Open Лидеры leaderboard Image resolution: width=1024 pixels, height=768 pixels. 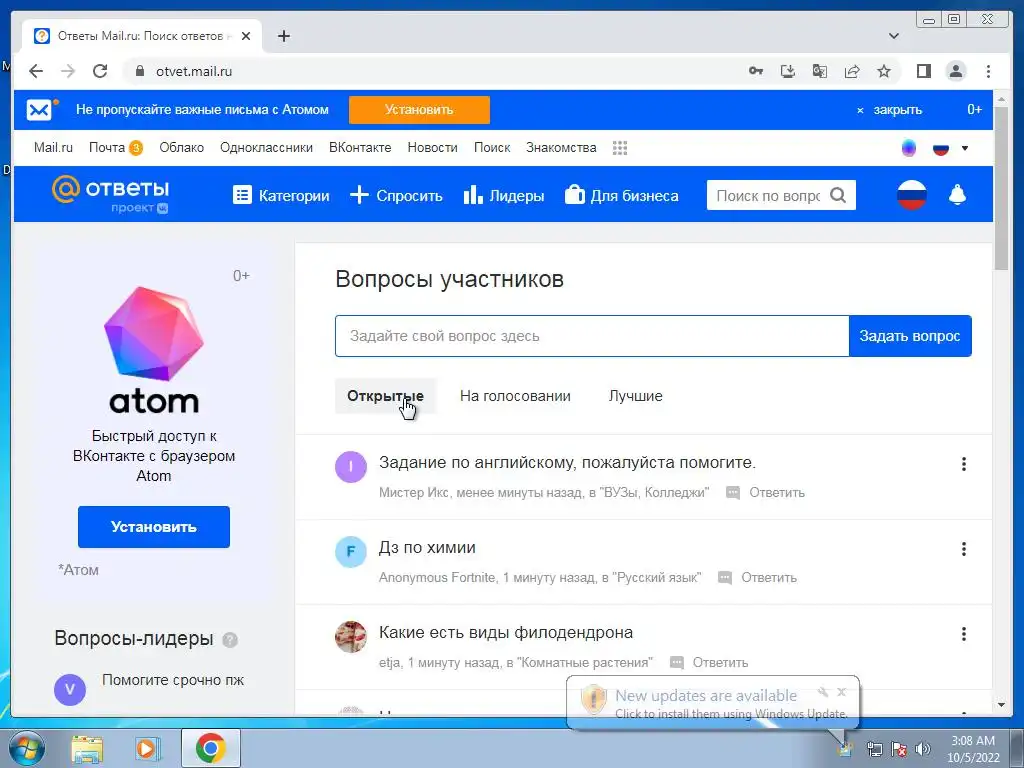(x=504, y=195)
